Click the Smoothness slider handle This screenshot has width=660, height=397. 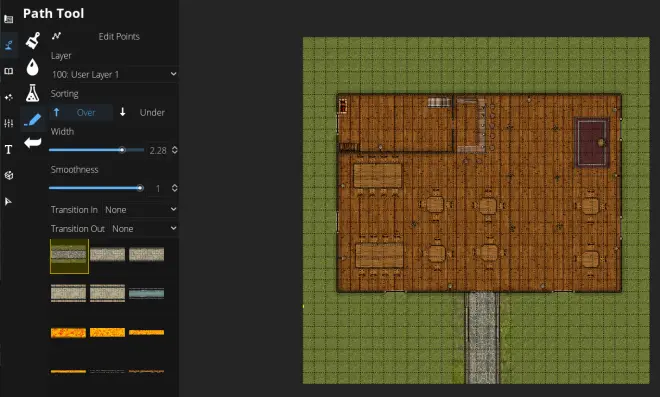click(140, 188)
